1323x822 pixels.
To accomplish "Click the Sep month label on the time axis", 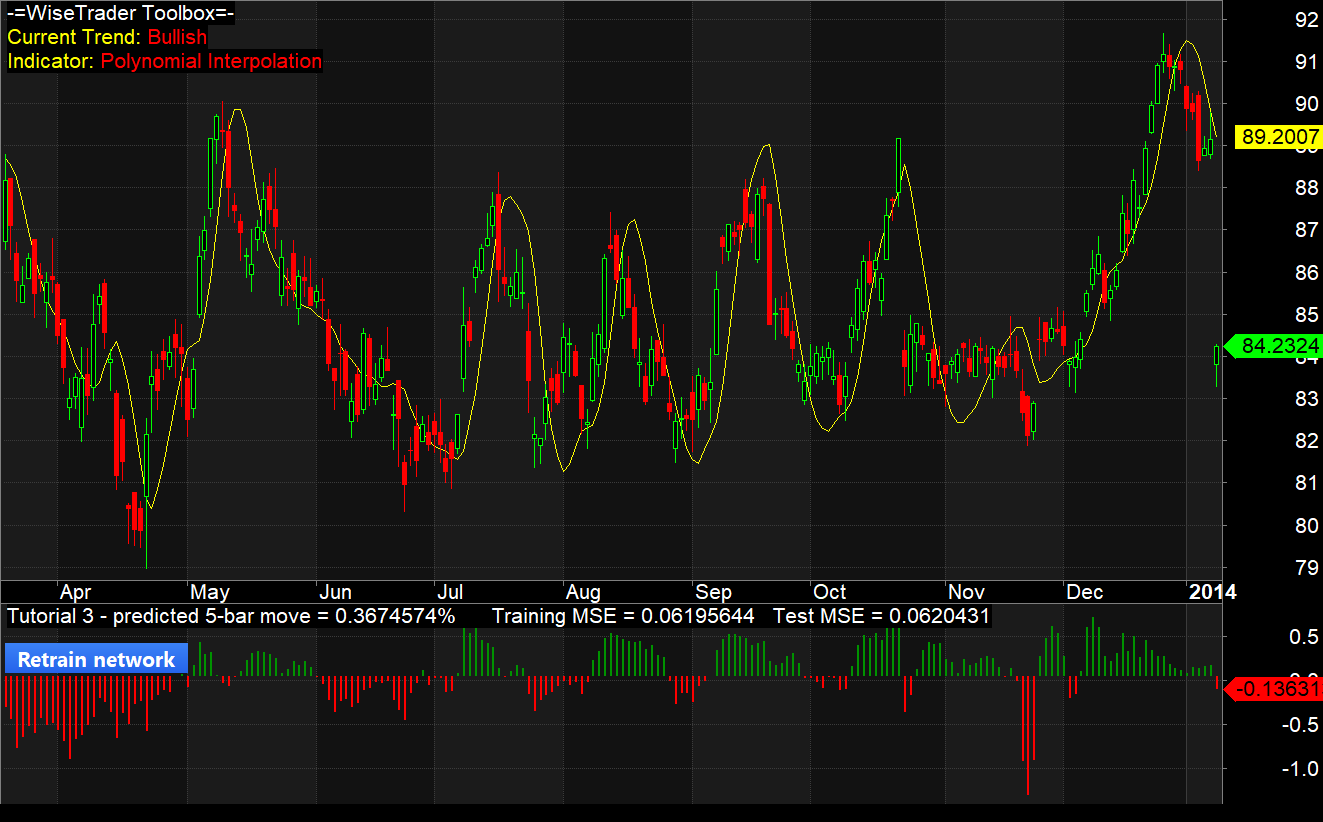I will pyautogui.click(x=713, y=592).
